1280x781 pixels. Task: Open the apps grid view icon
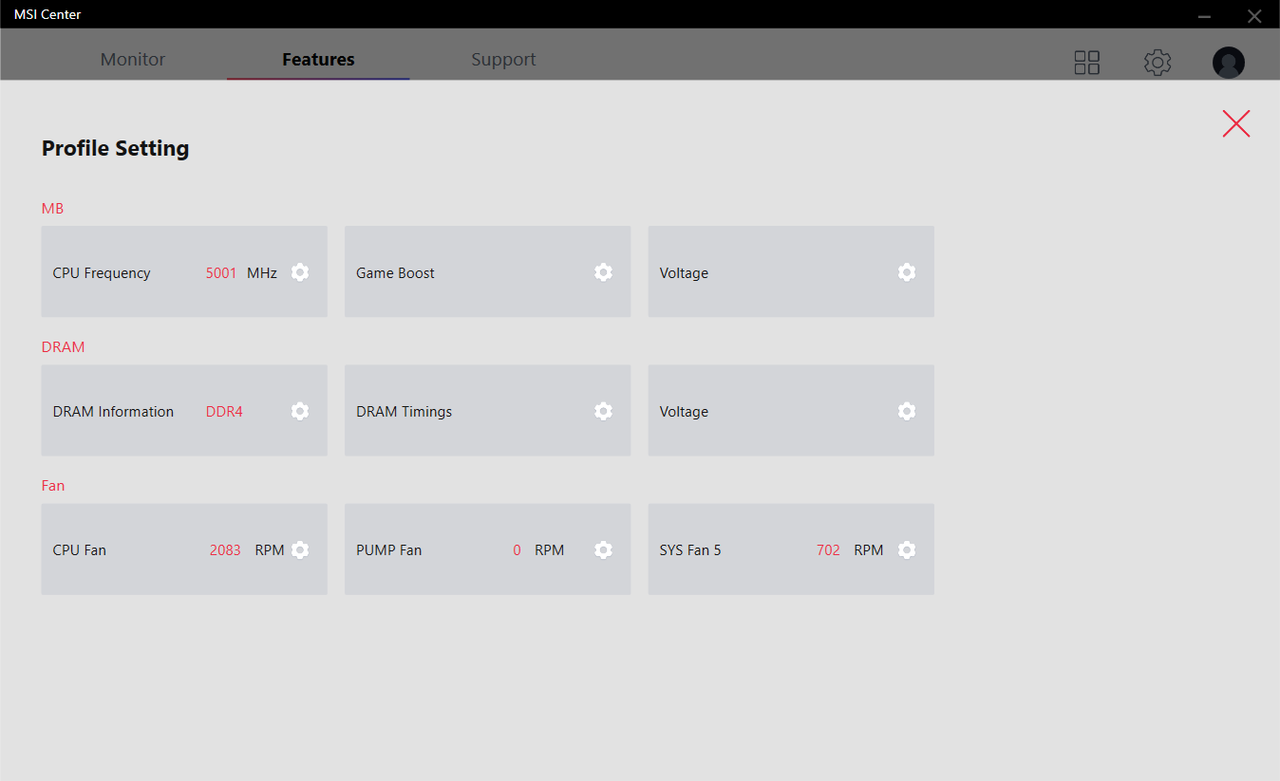1087,63
